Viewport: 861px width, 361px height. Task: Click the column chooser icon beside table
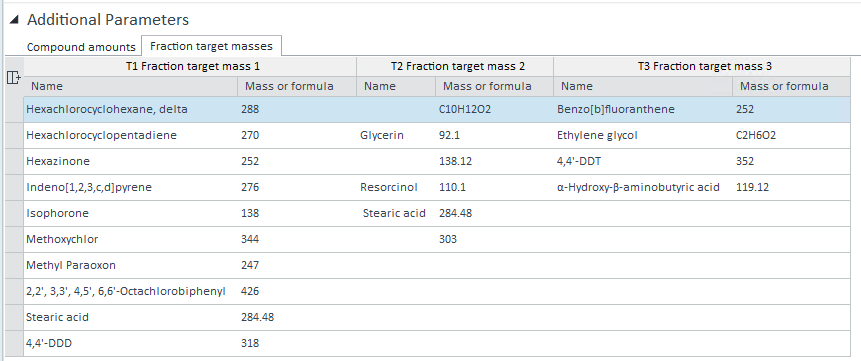(13, 78)
